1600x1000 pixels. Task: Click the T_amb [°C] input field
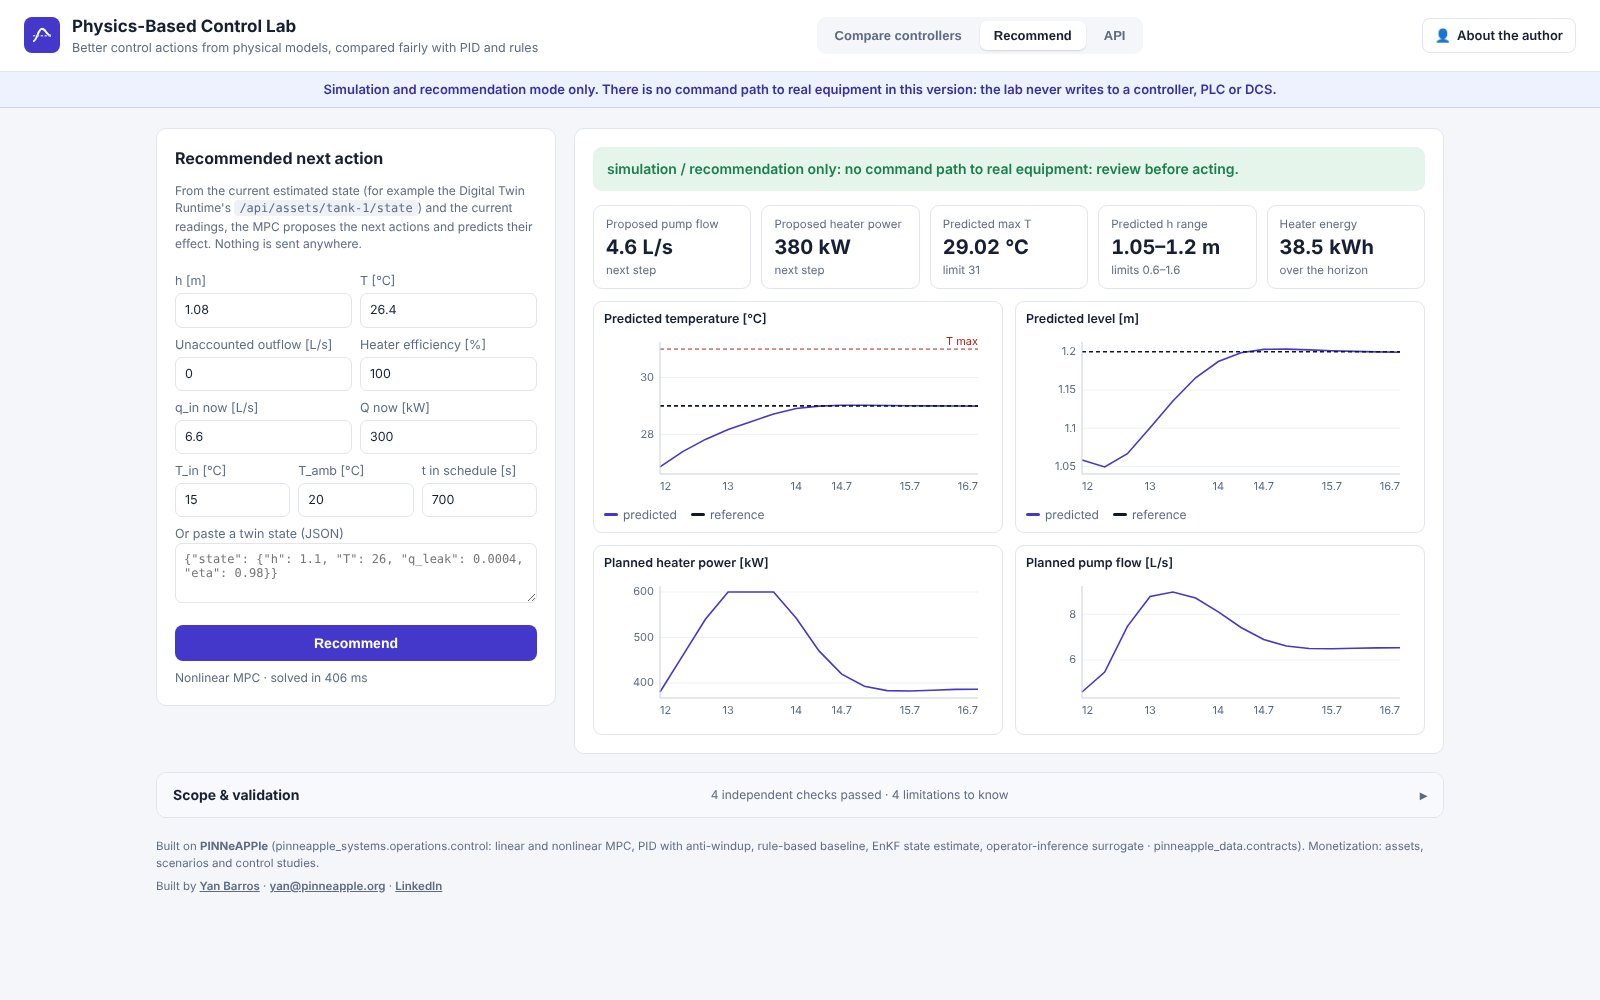click(x=355, y=500)
